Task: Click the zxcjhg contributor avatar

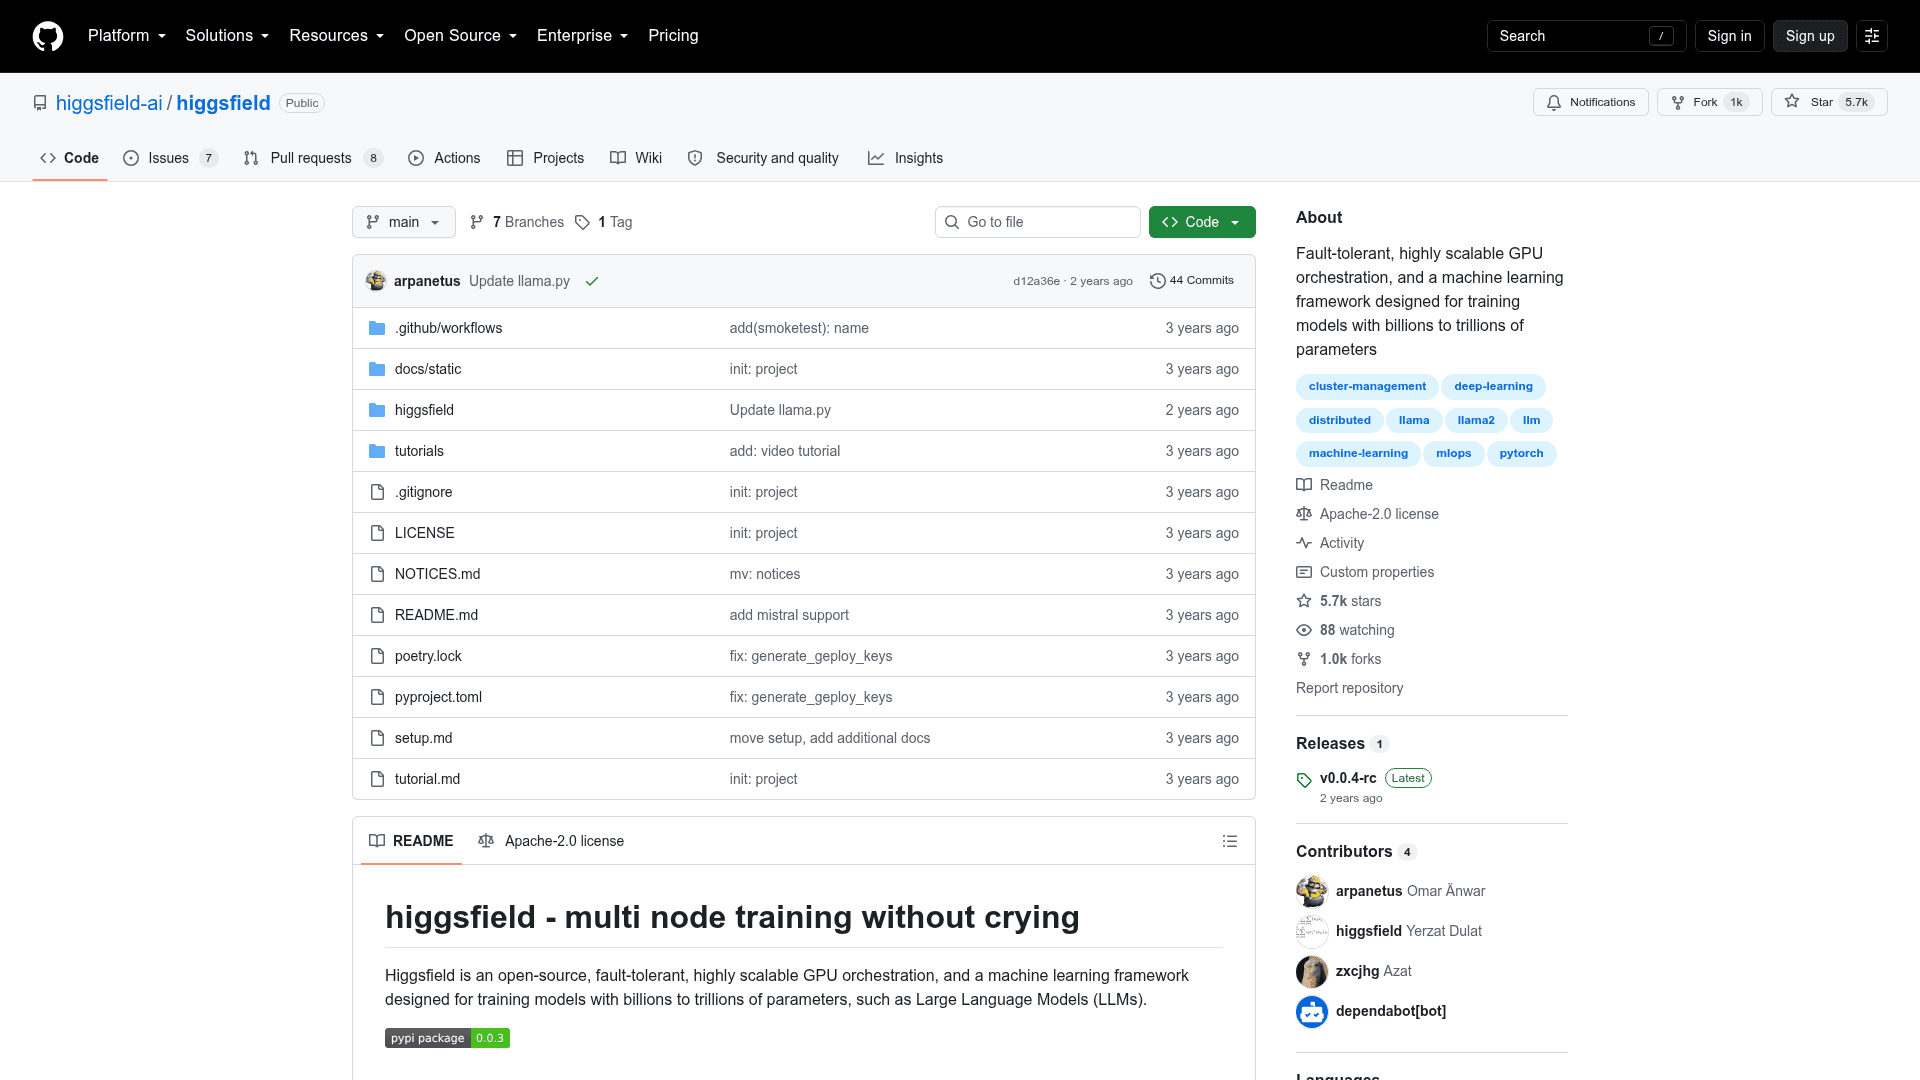Action: tap(1312, 971)
